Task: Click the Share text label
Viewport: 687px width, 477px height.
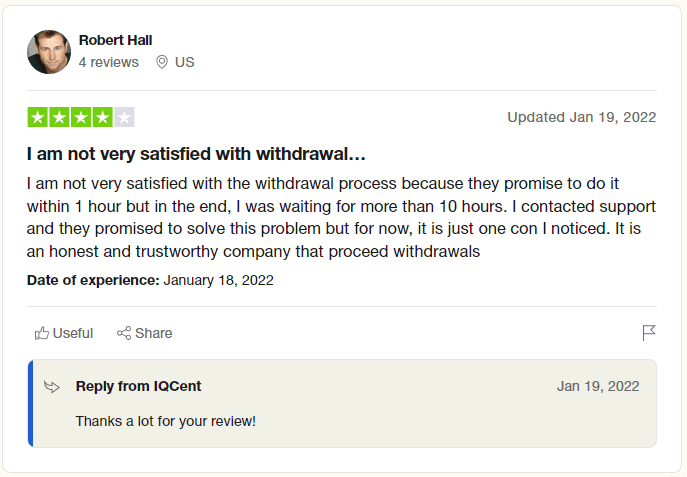Action: point(153,333)
